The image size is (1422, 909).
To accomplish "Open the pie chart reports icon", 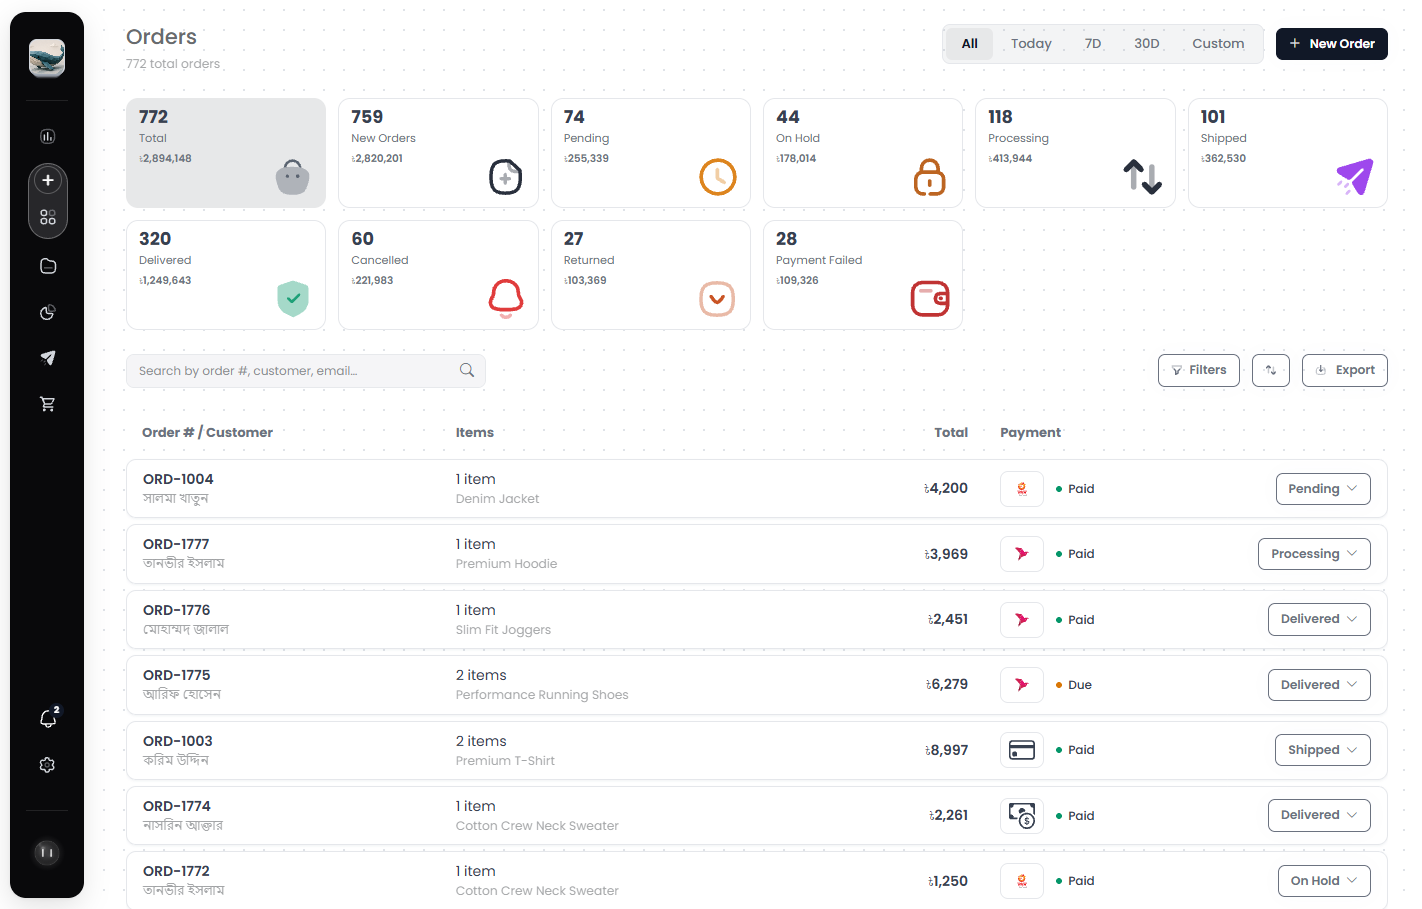I will [x=47, y=313].
